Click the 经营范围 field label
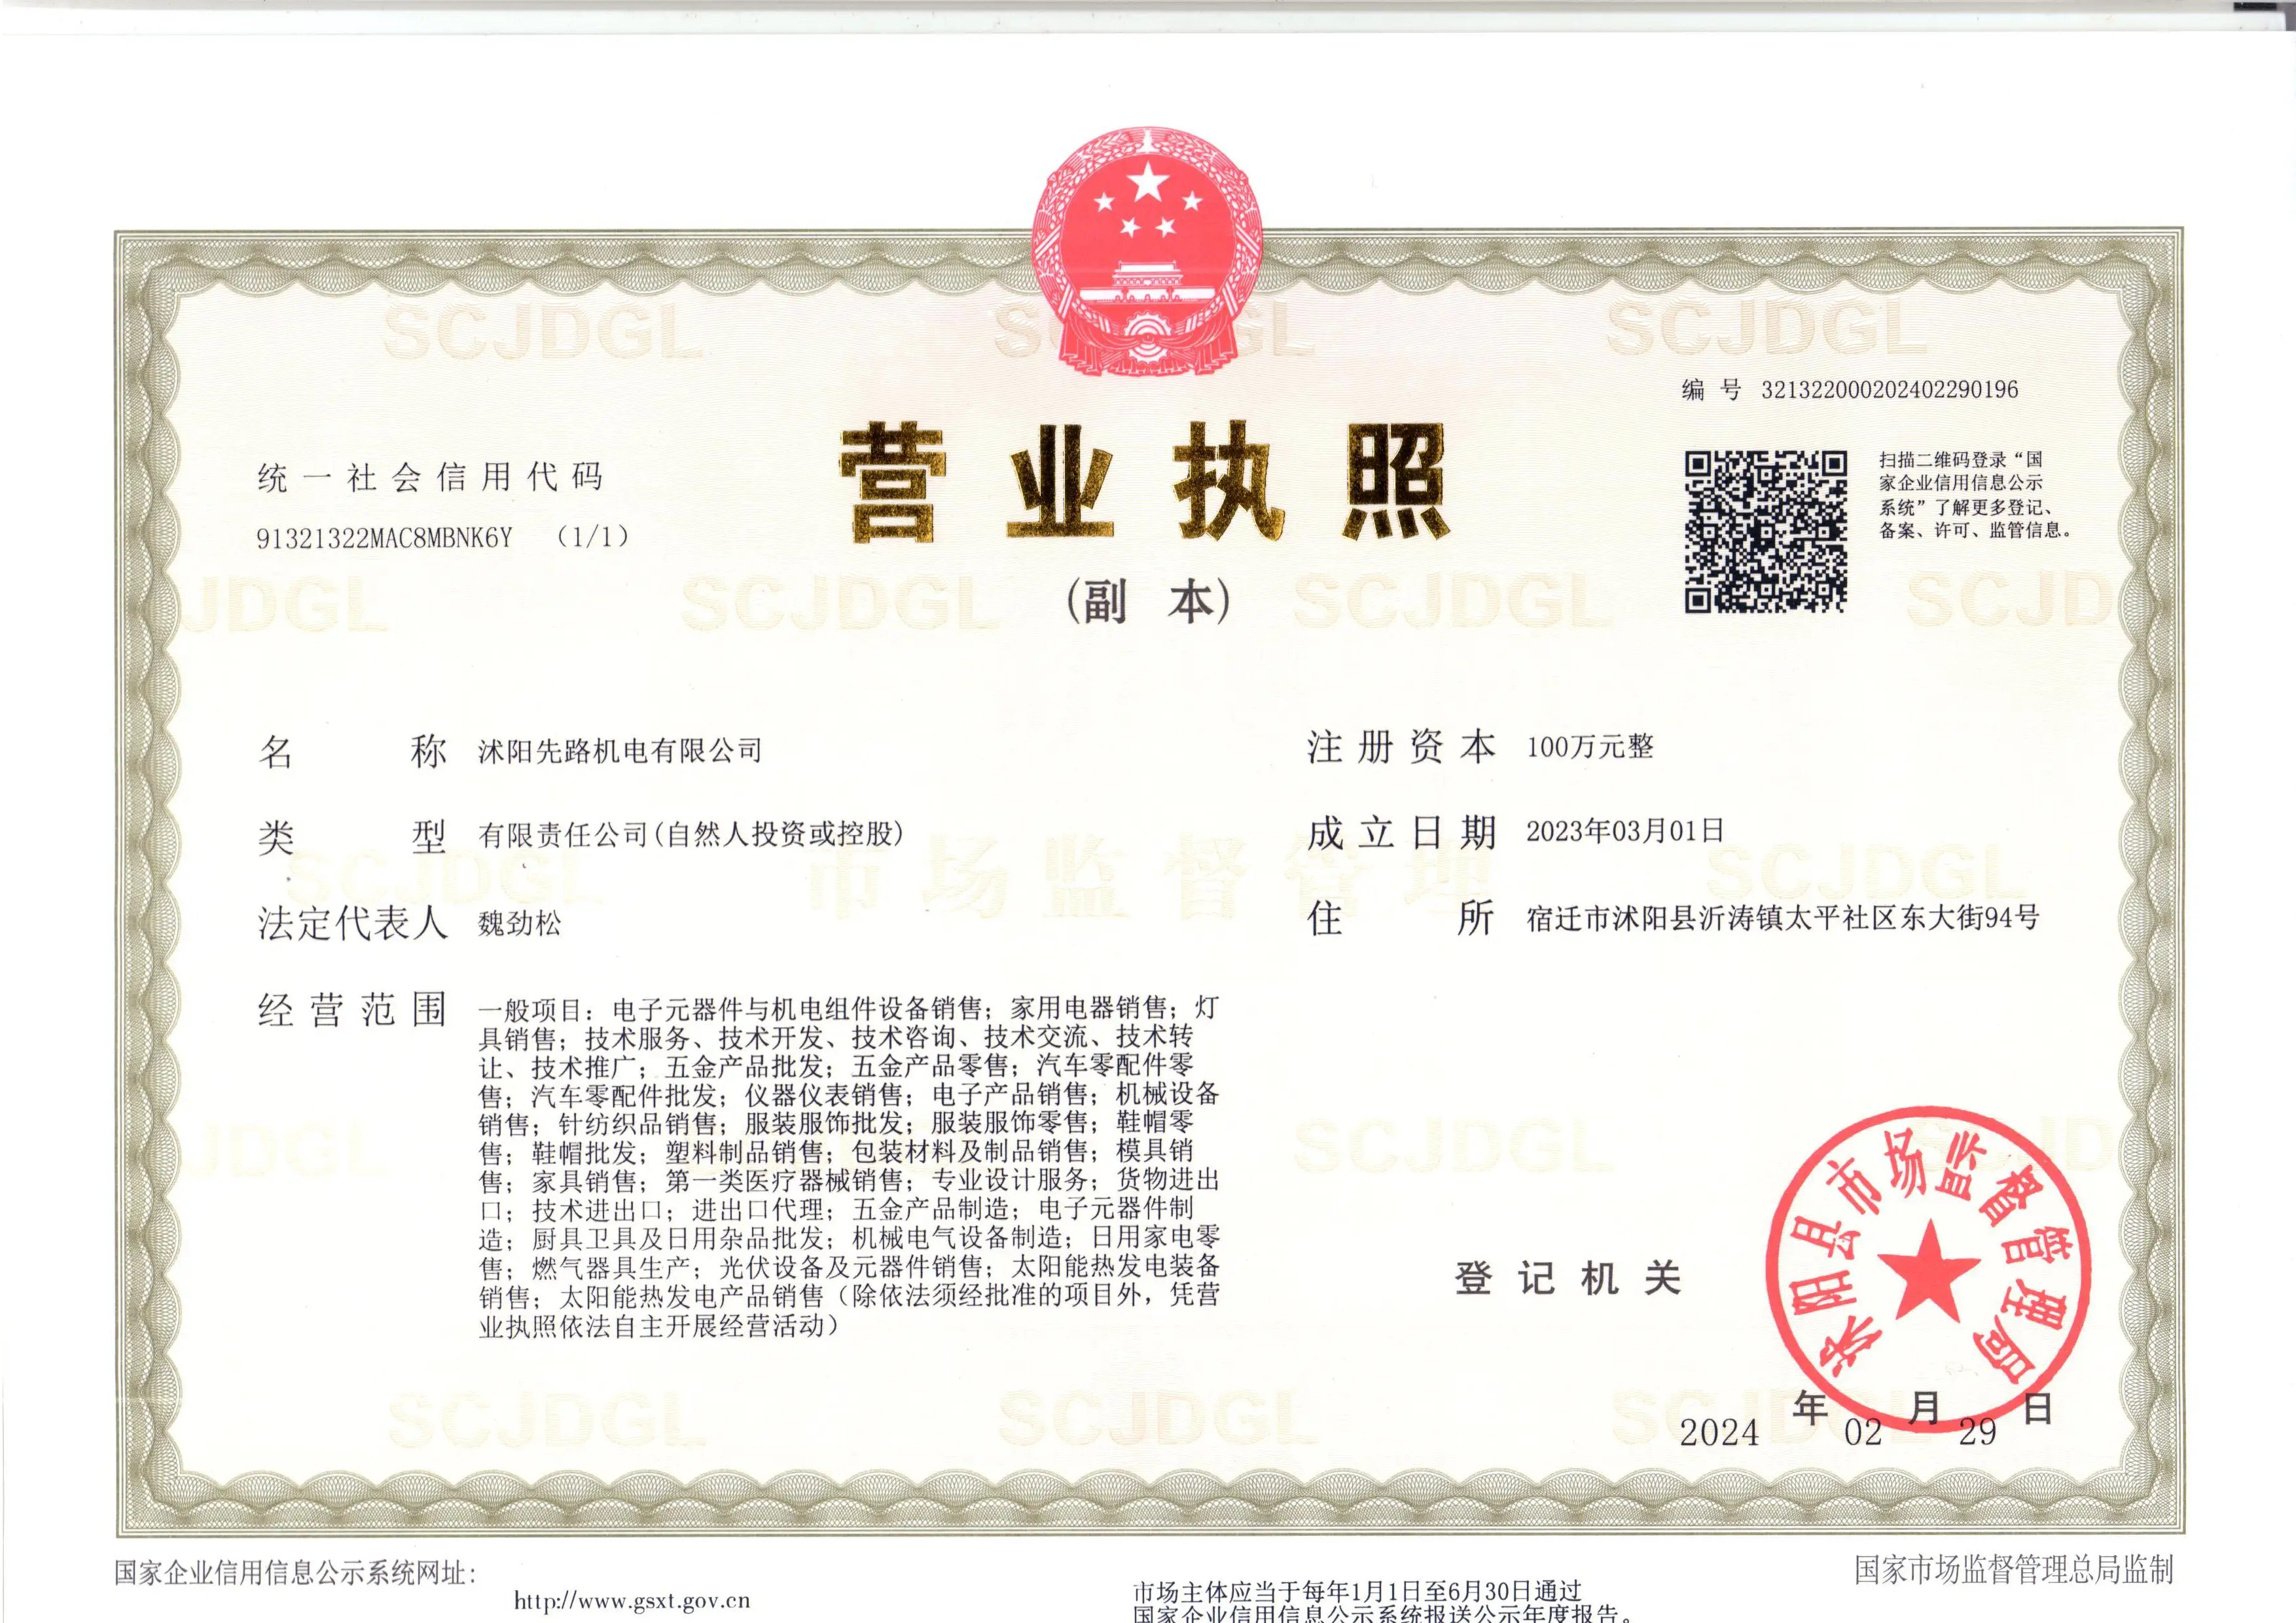The height and width of the screenshot is (1623, 2296). click(351, 1010)
